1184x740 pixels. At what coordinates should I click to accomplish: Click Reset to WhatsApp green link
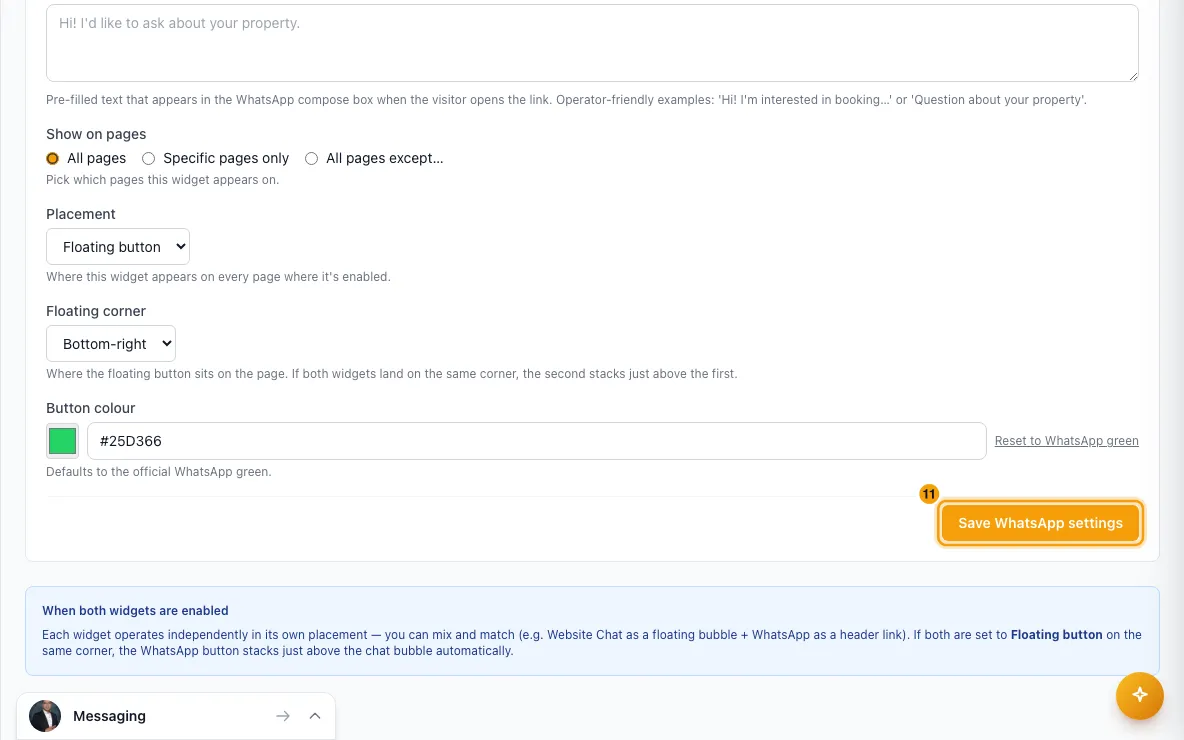[x=1066, y=441]
